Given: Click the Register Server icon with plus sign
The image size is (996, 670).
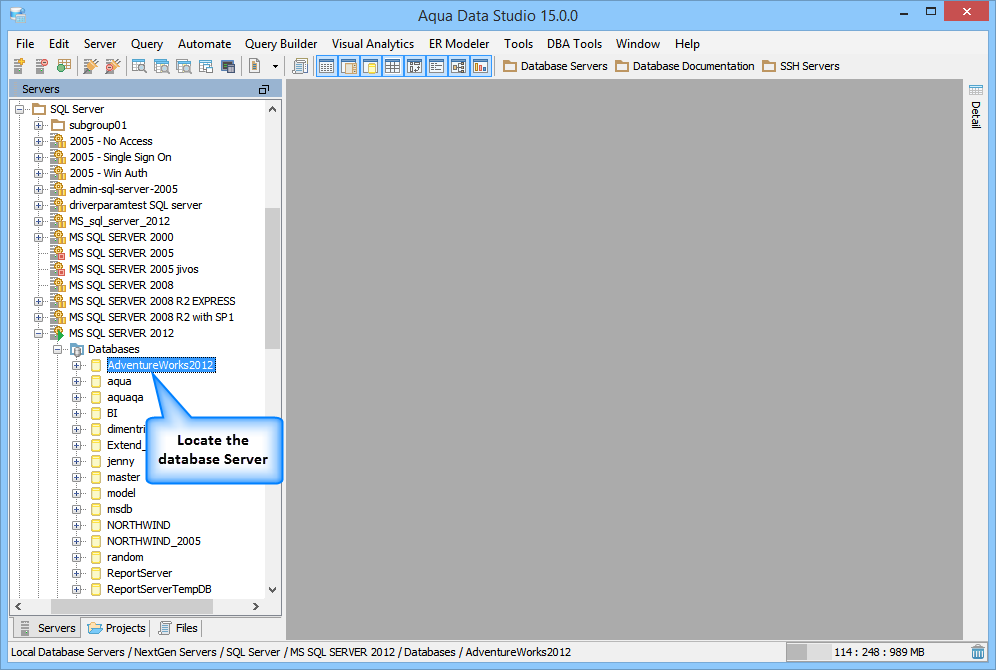Looking at the screenshot, I should coord(19,65).
